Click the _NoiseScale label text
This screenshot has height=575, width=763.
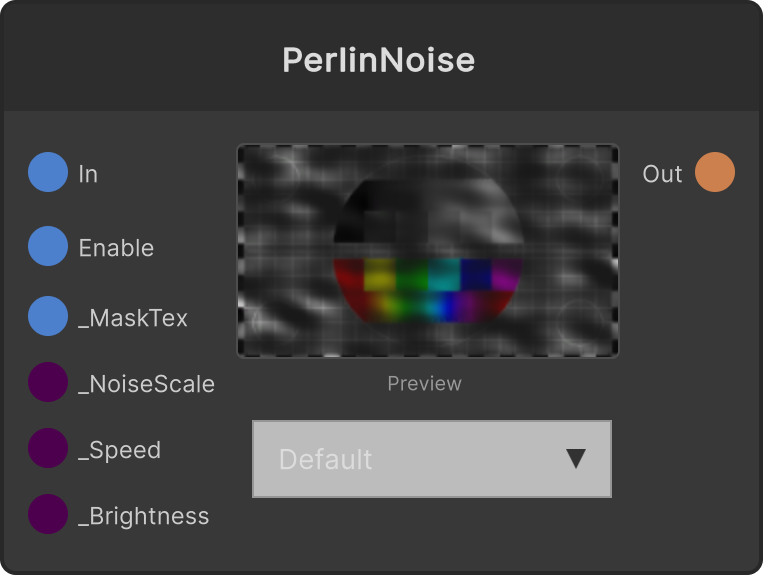[146, 384]
